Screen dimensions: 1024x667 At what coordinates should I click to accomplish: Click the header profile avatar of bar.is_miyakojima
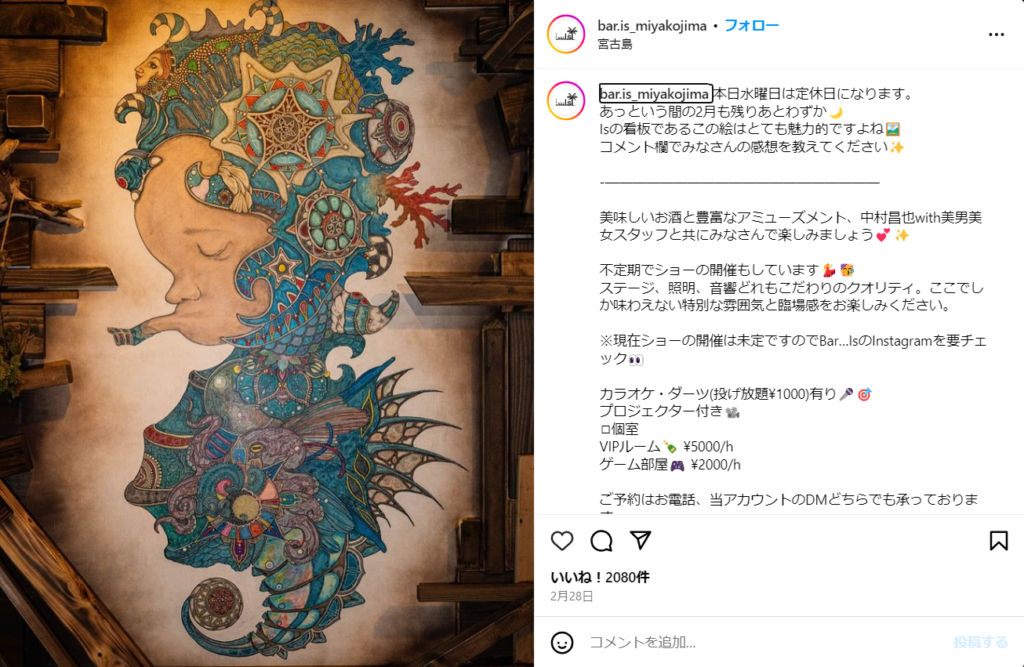pos(566,34)
